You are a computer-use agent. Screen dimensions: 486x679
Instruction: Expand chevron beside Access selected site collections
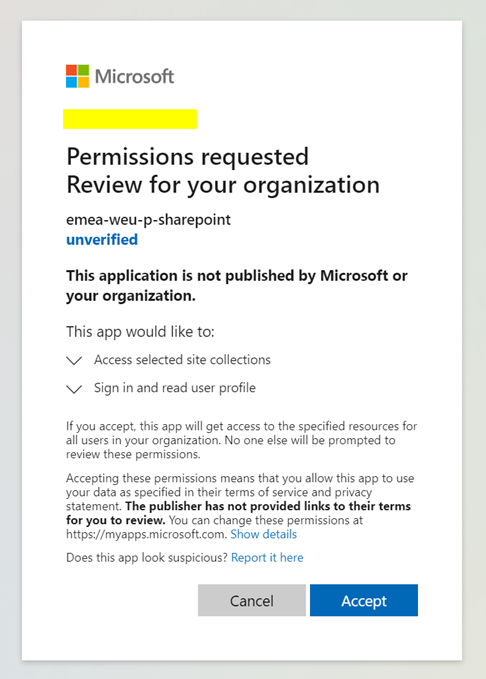tap(74, 360)
